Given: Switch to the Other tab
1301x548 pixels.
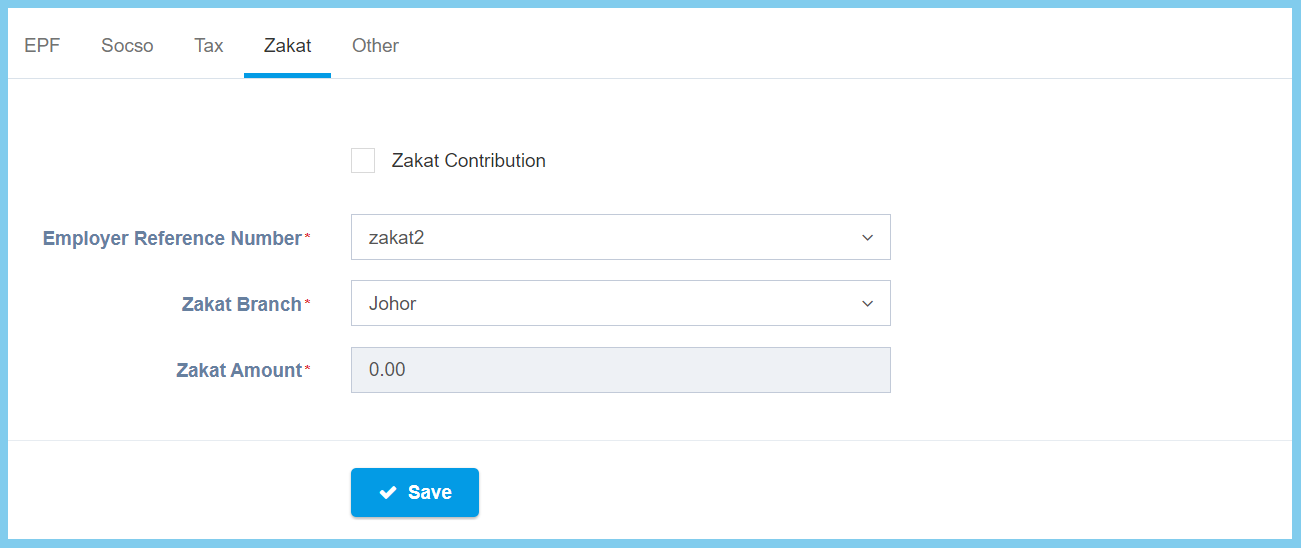Looking at the screenshot, I should pyautogui.click(x=375, y=46).
